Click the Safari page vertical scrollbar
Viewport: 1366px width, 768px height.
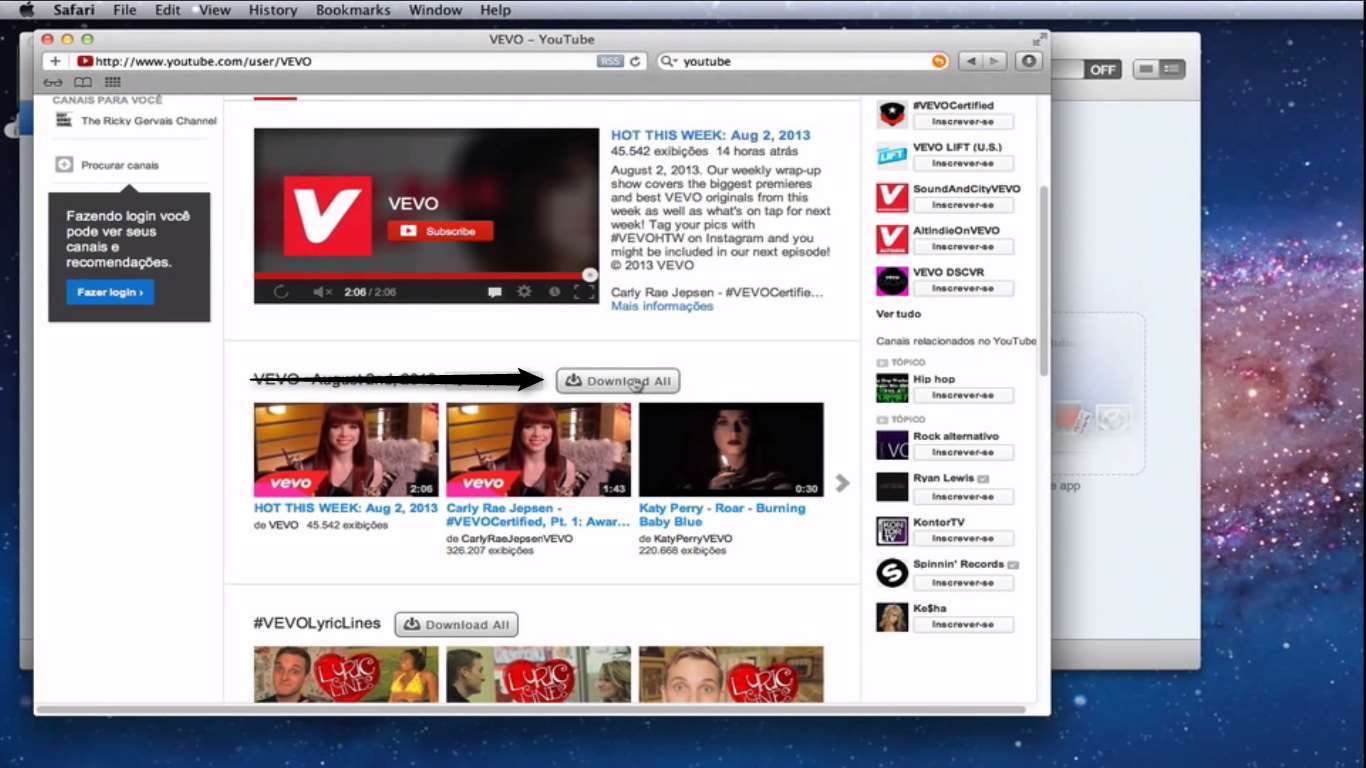[1044, 280]
